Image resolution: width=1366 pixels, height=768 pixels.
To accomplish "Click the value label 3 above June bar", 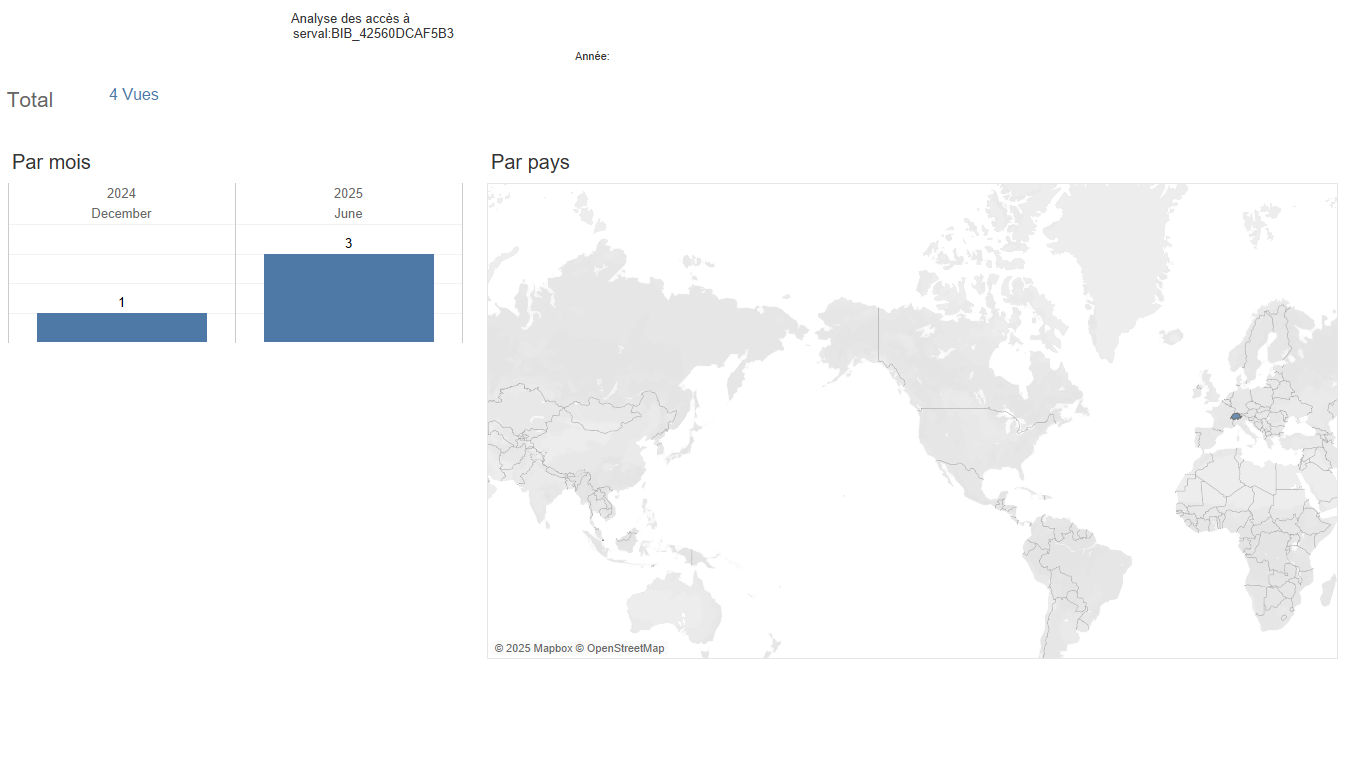I will click(348, 243).
